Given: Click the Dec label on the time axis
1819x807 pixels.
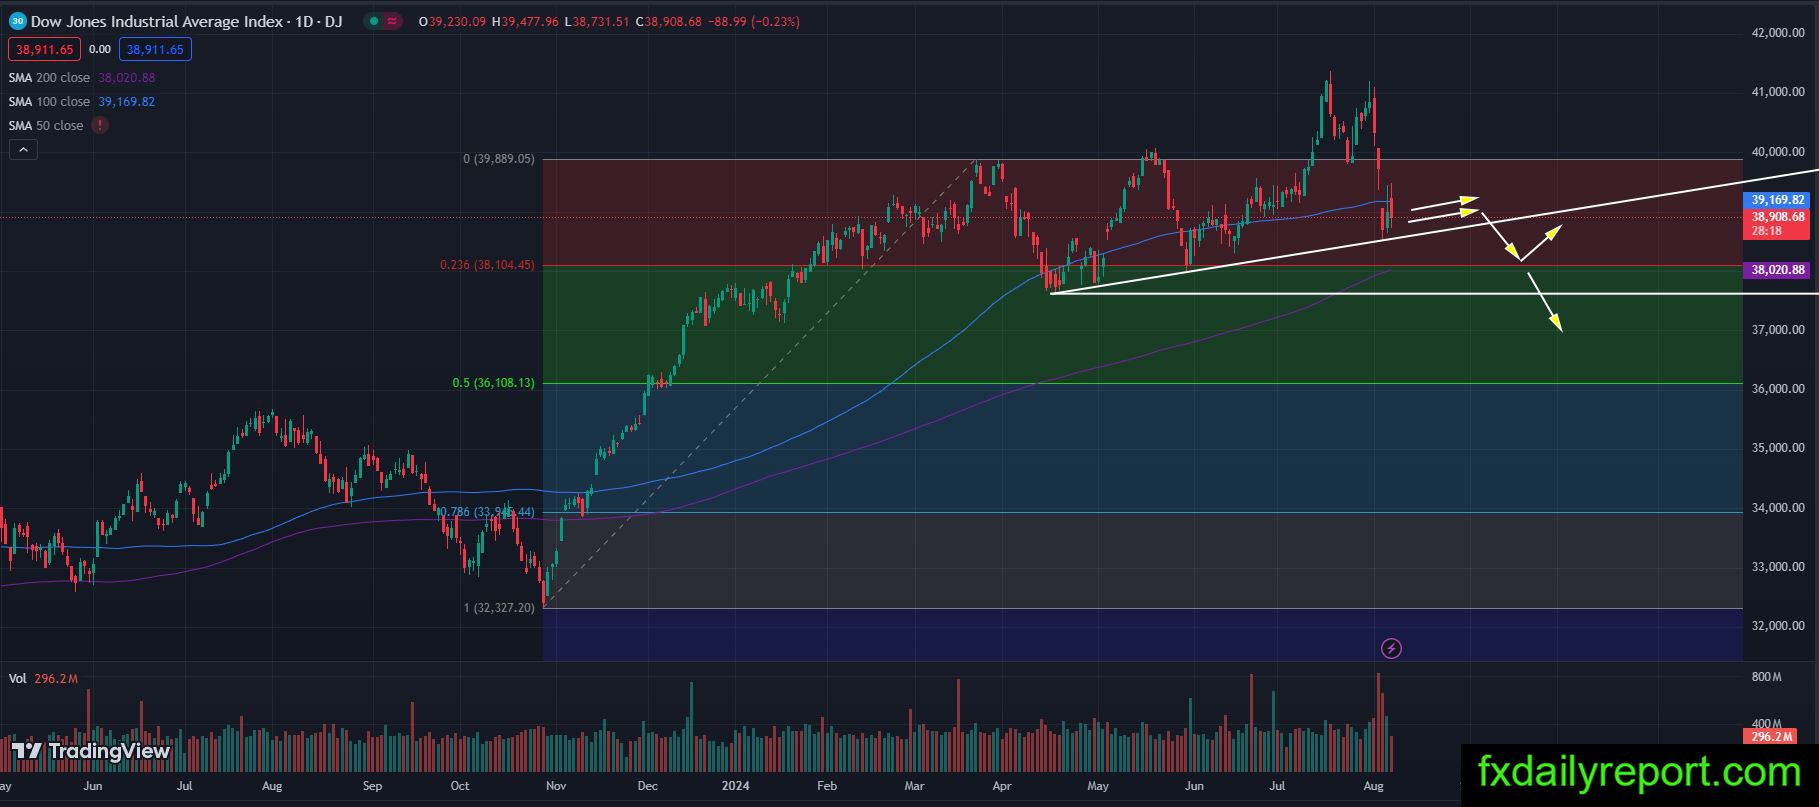Looking at the screenshot, I should [x=647, y=786].
